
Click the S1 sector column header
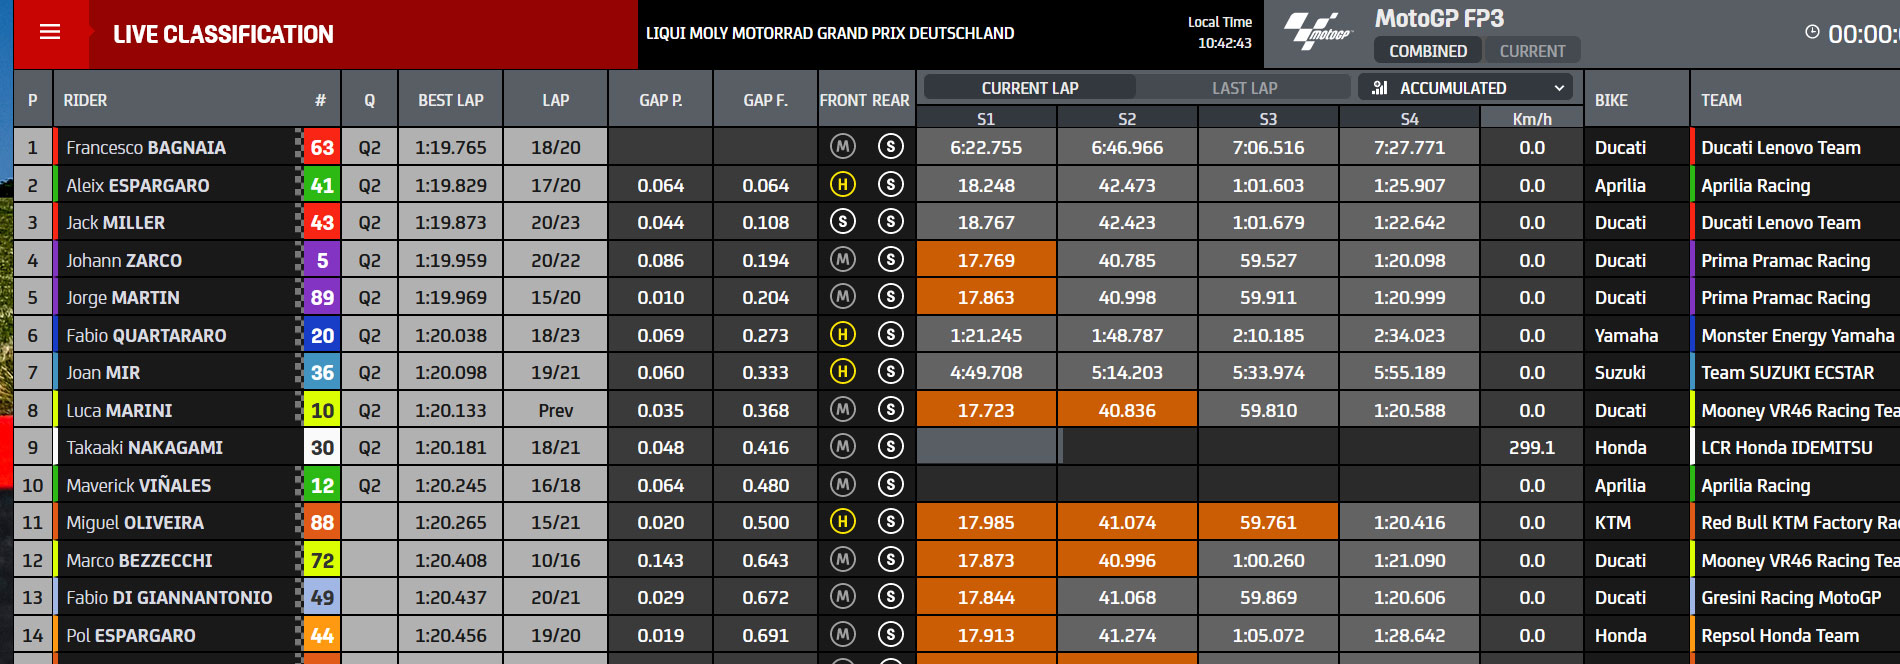click(x=986, y=118)
